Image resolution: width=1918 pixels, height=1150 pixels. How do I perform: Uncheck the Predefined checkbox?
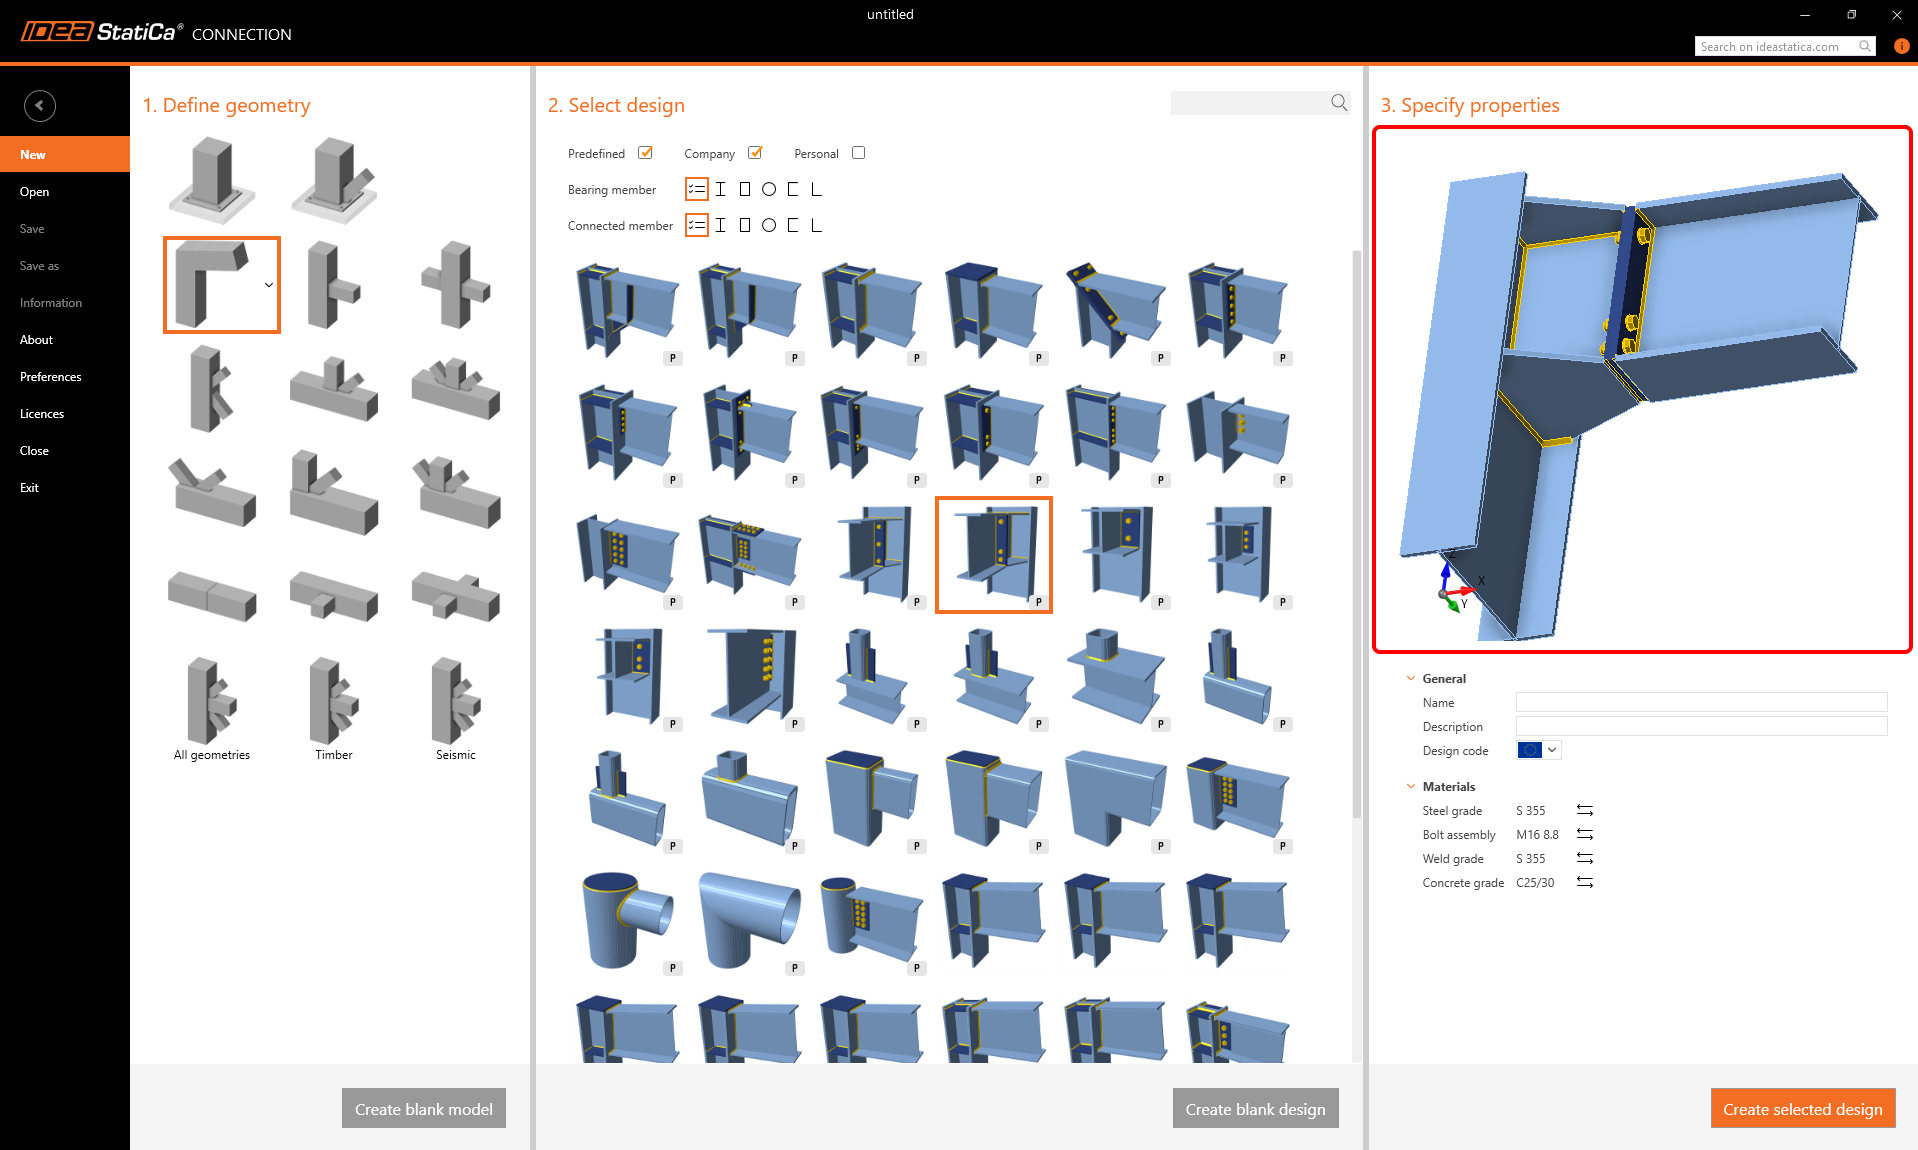(x=645, y=153)
